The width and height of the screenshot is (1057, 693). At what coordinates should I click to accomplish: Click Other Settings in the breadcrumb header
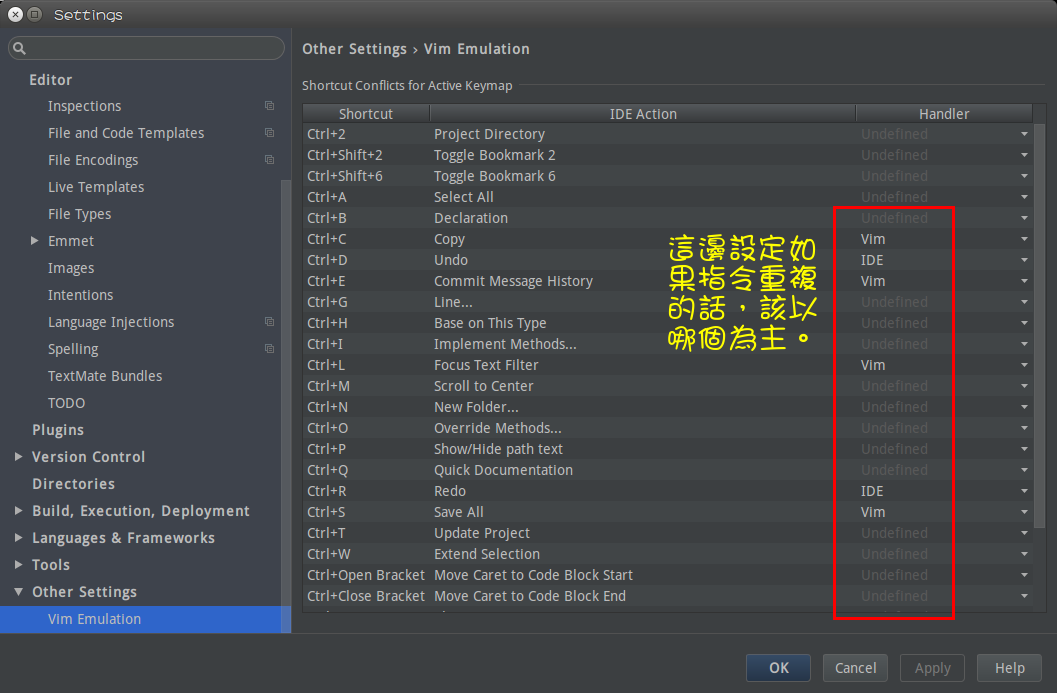coord(354,48)
